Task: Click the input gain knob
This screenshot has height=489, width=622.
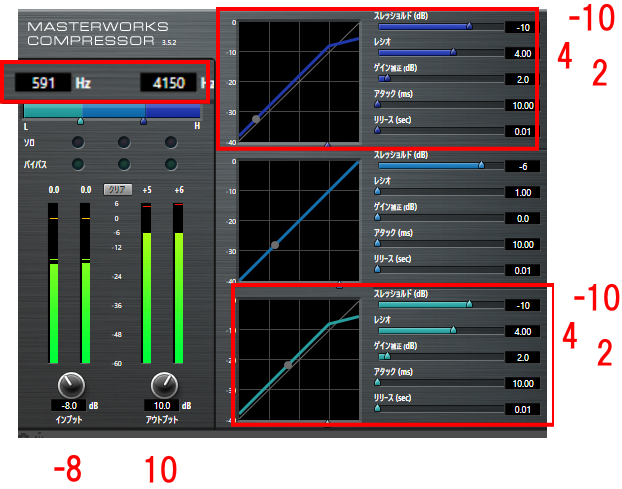Action: coord(71,385)
